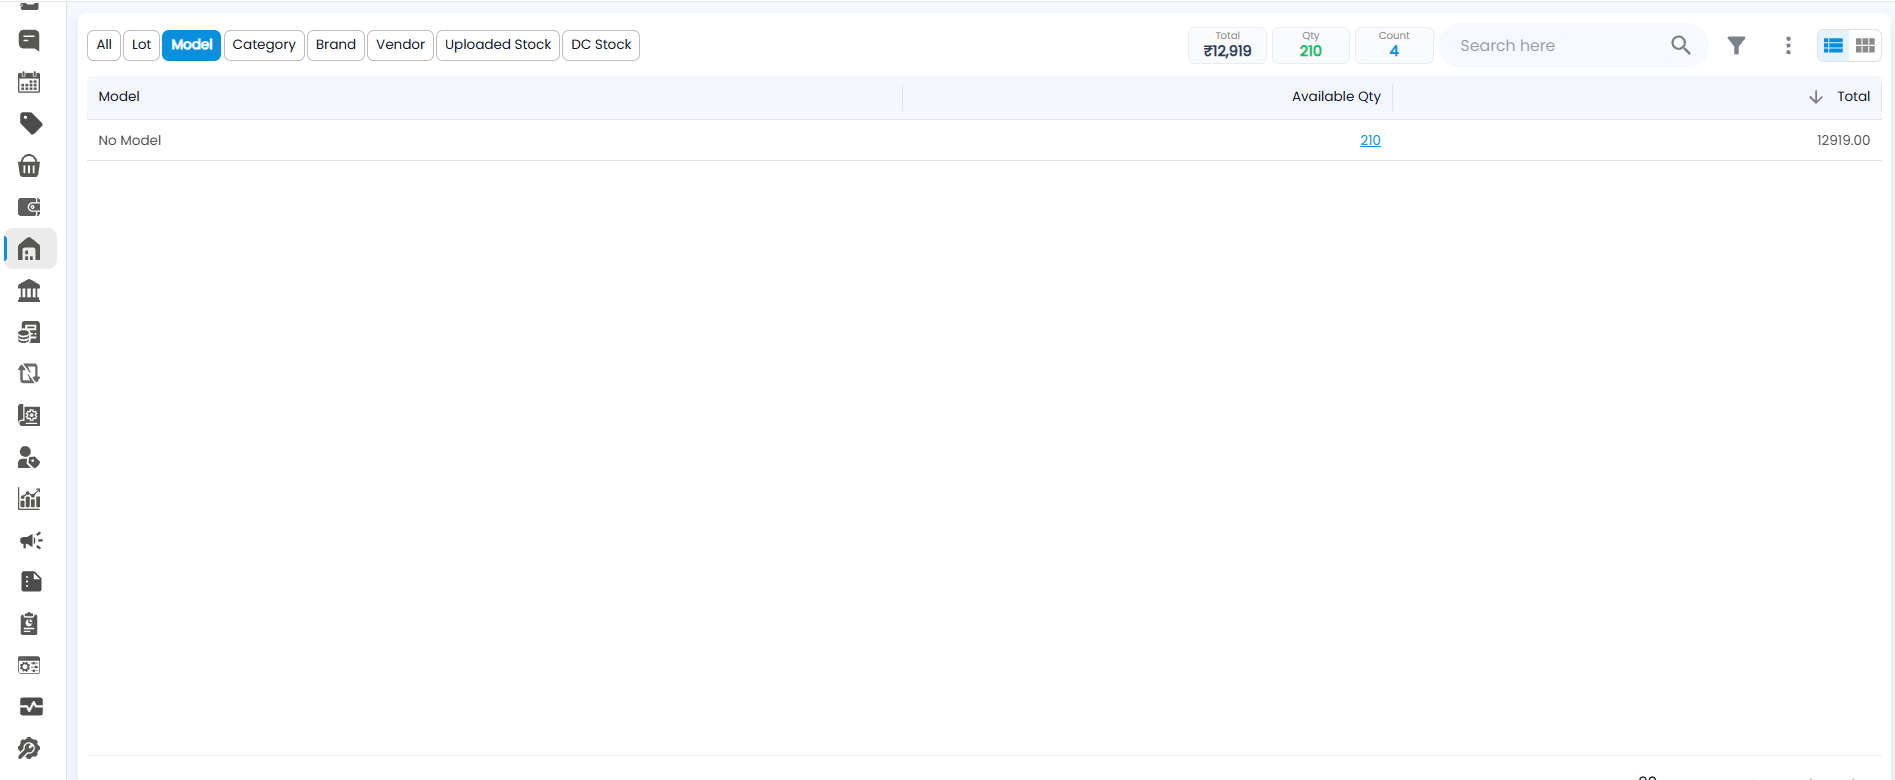
Task: Click the Model column header
Action: click(119, 96)
